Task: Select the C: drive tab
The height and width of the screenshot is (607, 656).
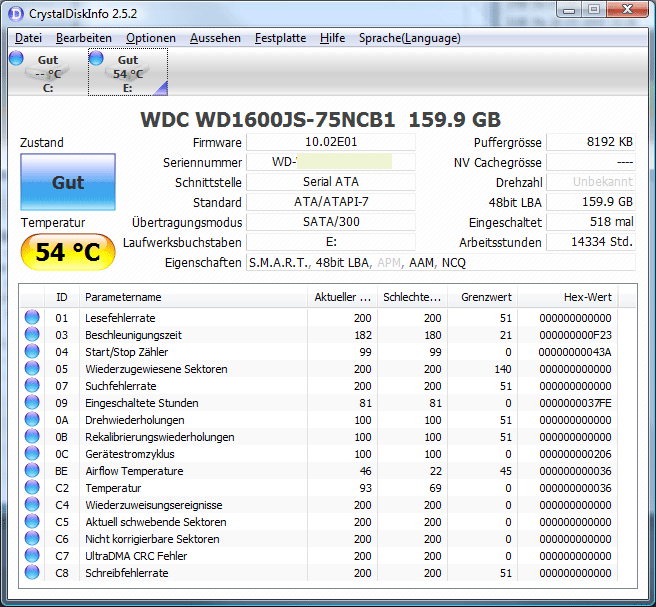Action: tap(47, 72)
